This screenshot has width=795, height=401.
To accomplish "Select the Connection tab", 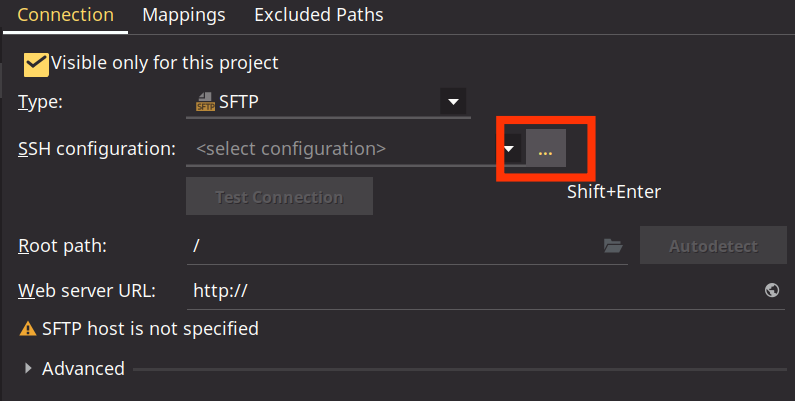I will click(x=65, y=15).
